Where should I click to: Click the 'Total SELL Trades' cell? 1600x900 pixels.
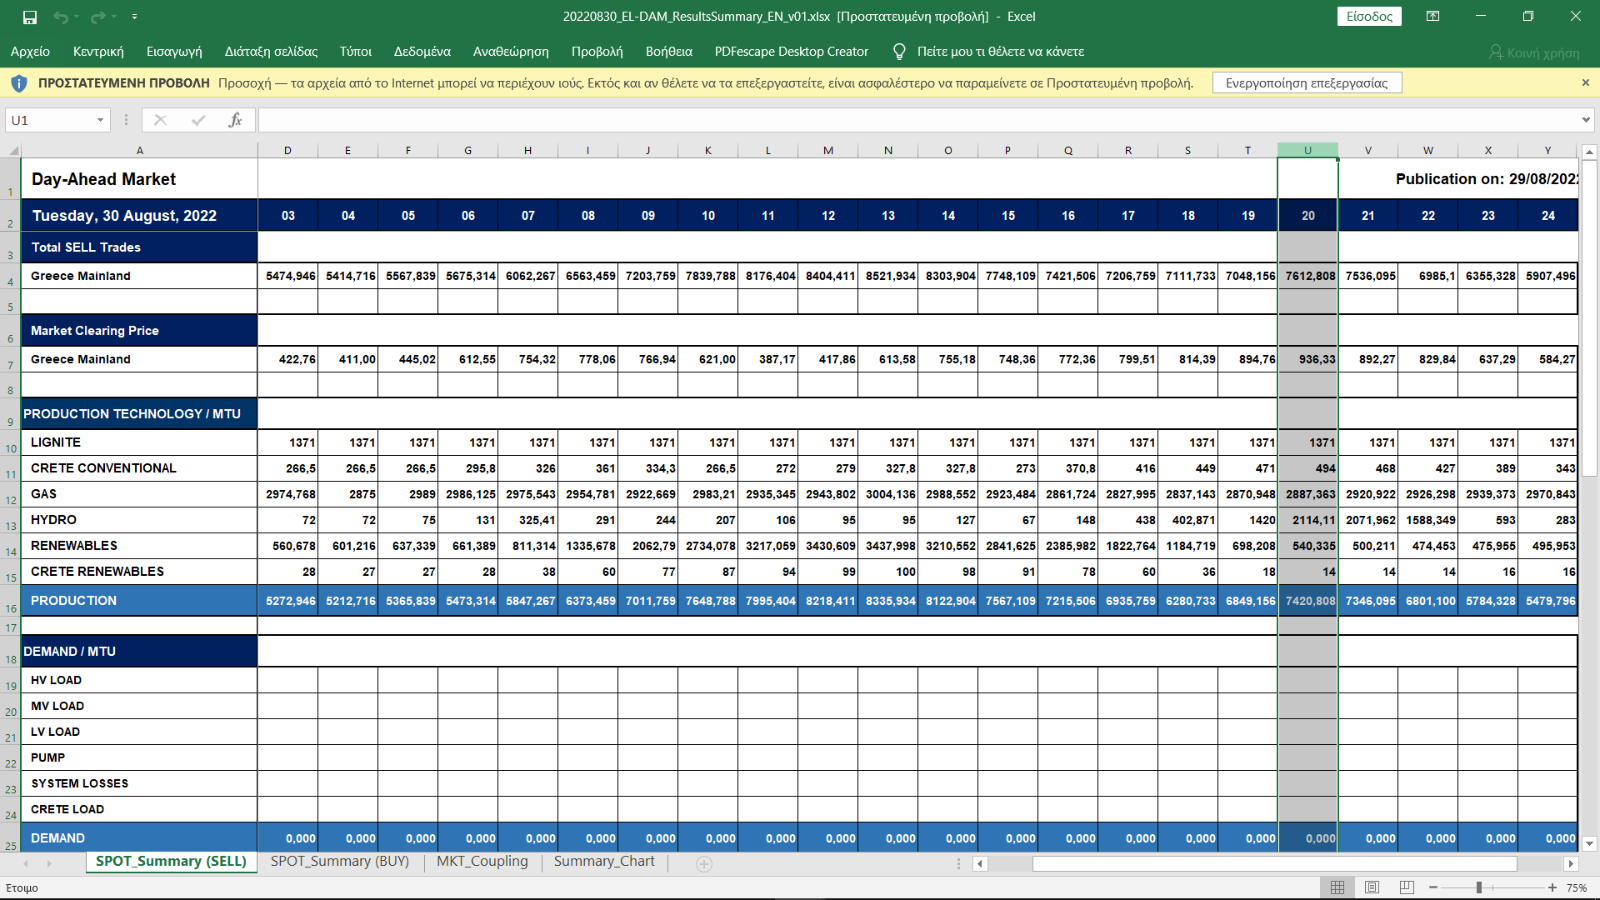coord(140,247)
